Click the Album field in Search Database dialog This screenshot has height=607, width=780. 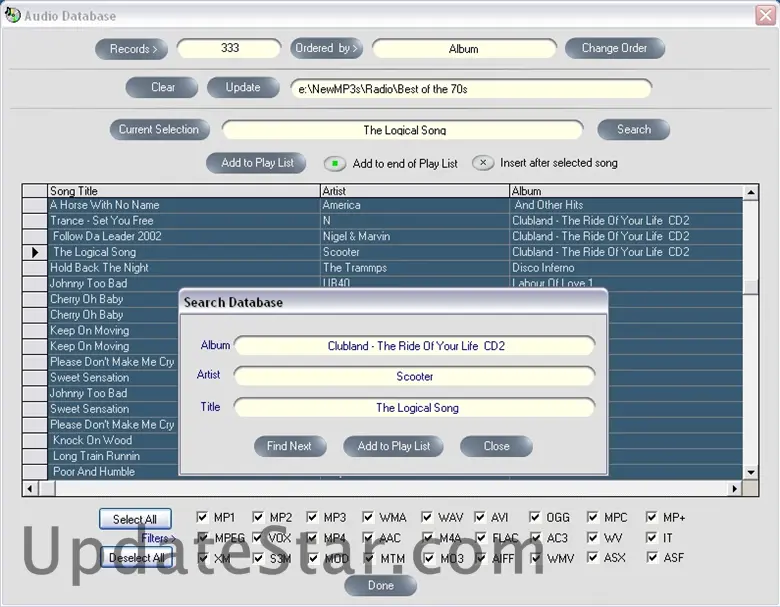(414, 346)
